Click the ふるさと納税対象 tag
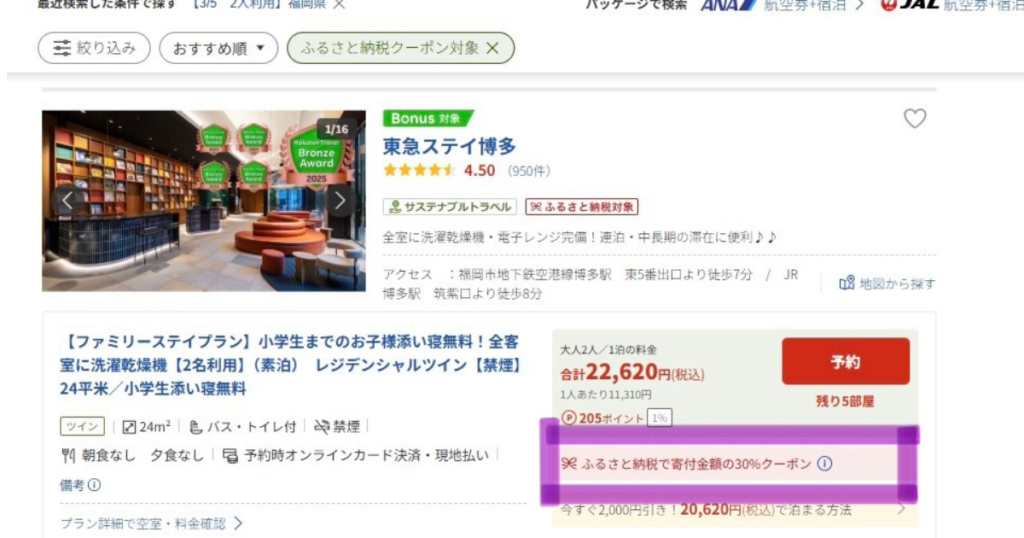1024x538 pixels. click(x=582, y=207)
